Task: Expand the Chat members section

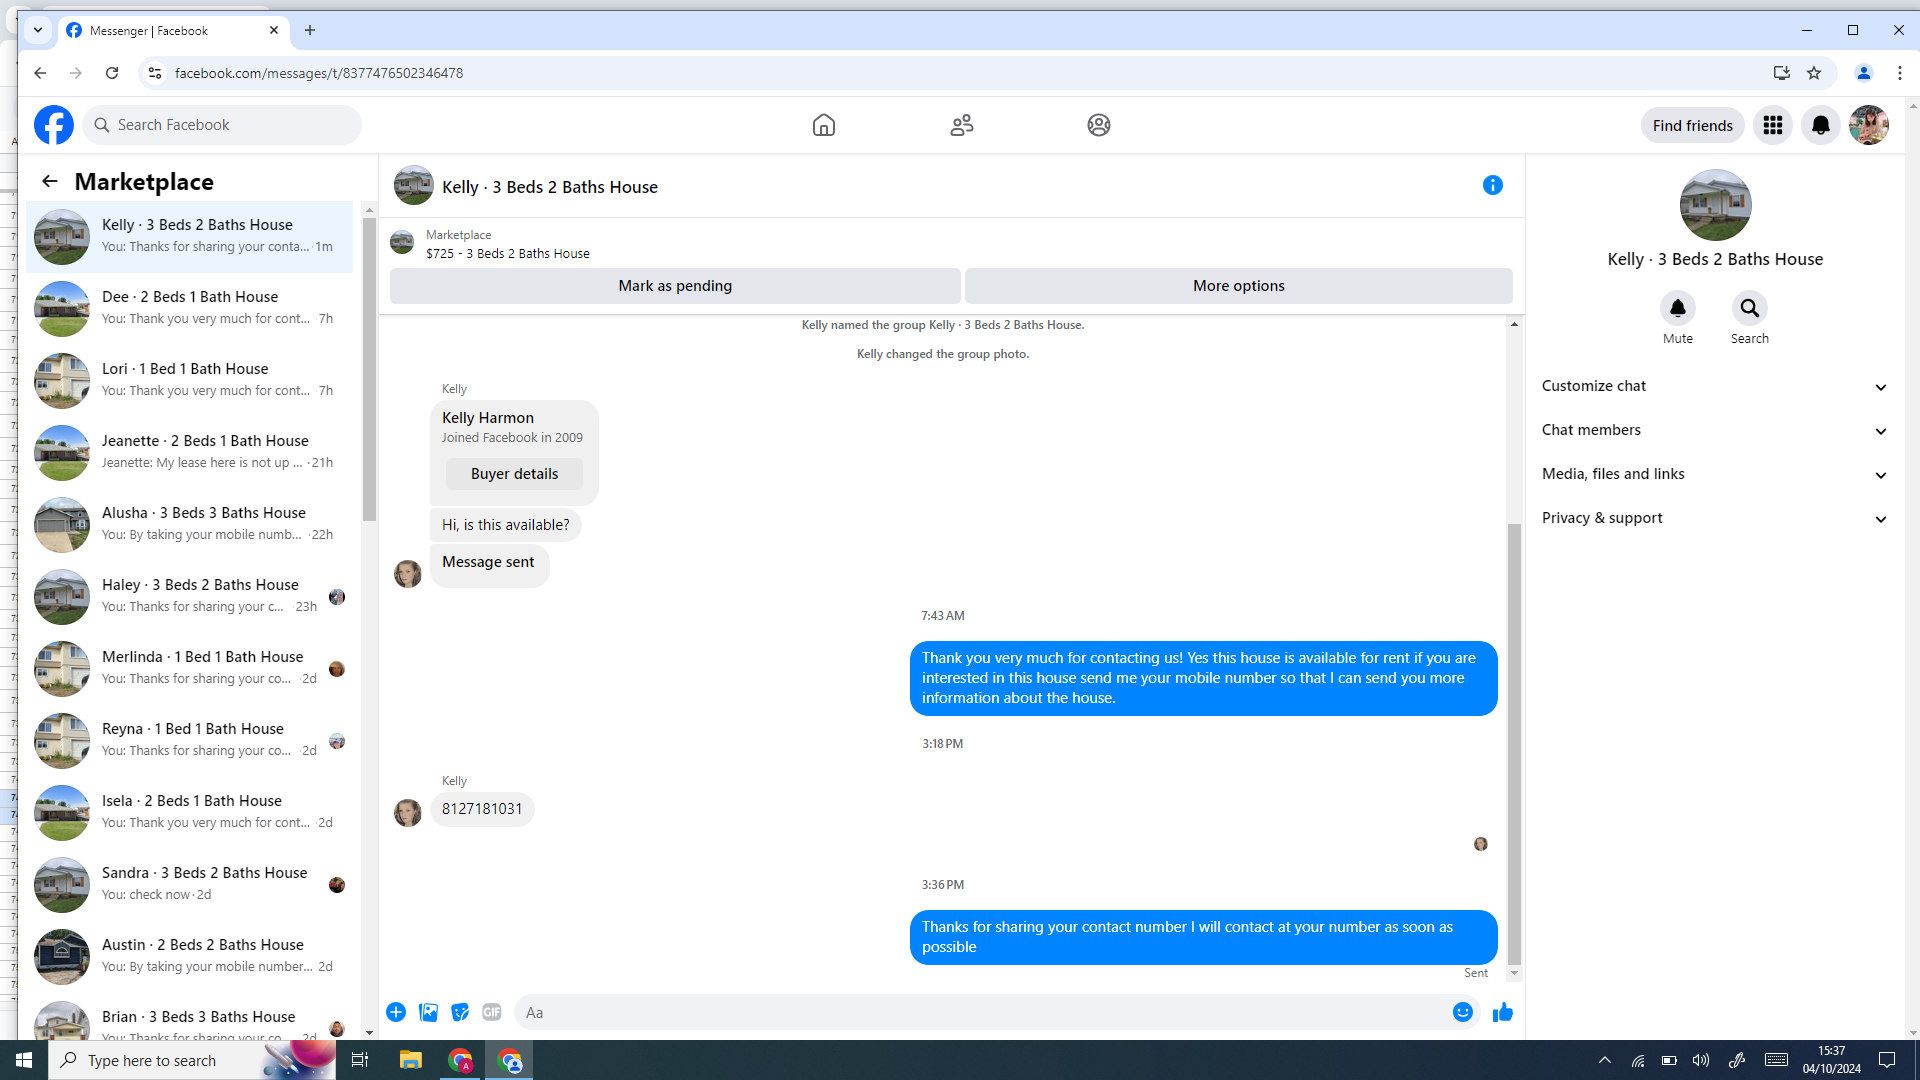Action: click(x=1714, y=430)
